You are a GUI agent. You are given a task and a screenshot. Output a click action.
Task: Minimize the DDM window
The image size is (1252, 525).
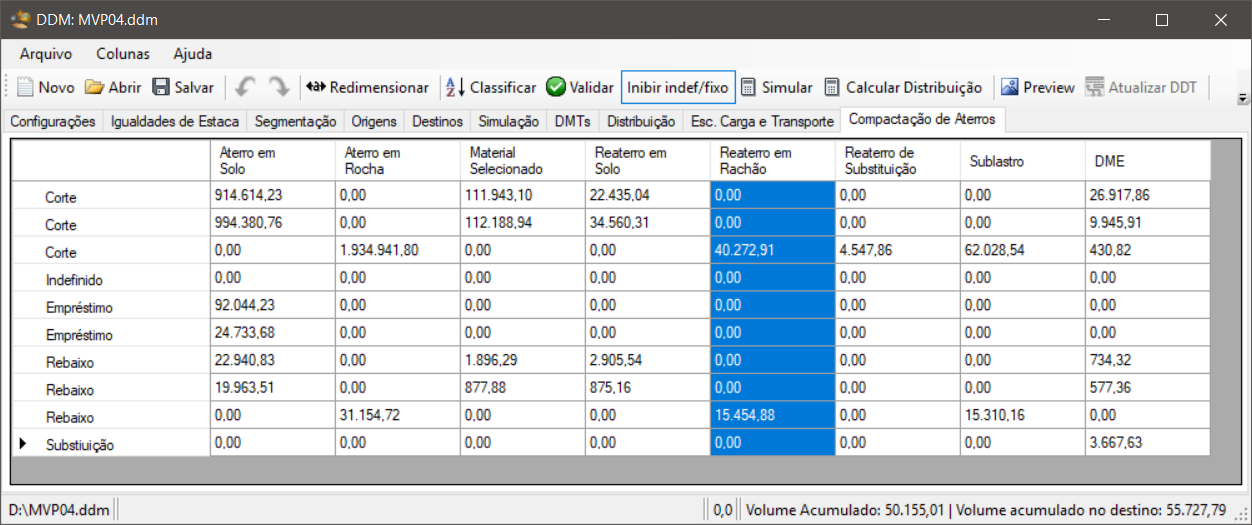pyautogui.click(x=1104, y=19)
